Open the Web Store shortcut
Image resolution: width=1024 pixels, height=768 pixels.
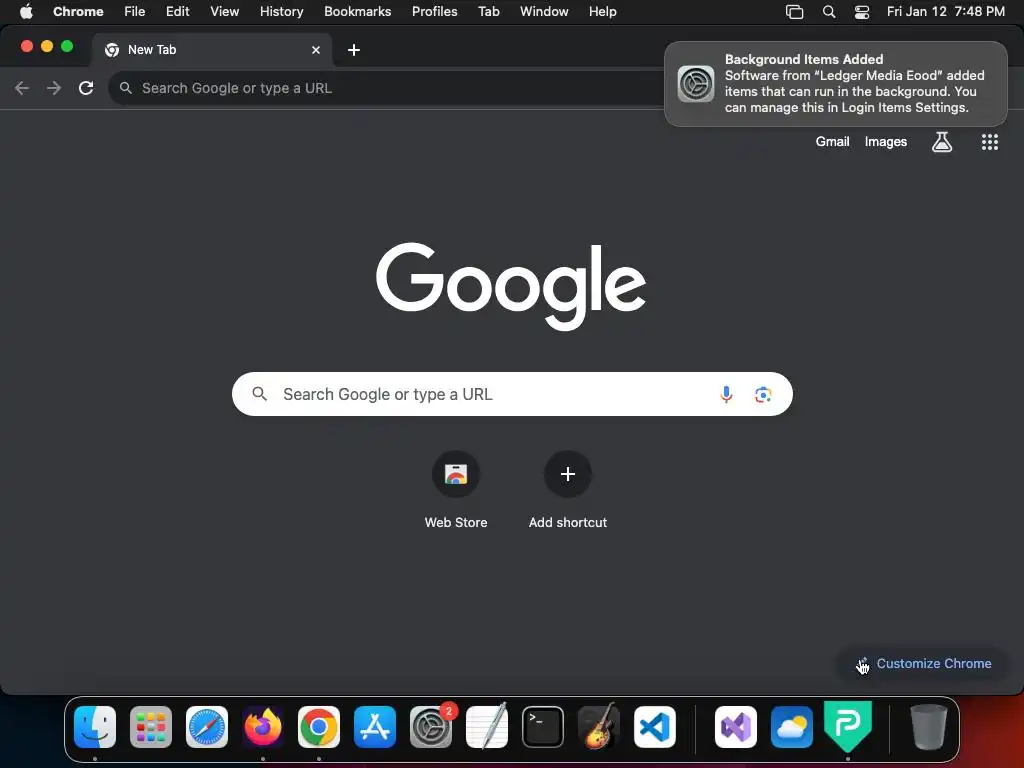coord(456,490)
